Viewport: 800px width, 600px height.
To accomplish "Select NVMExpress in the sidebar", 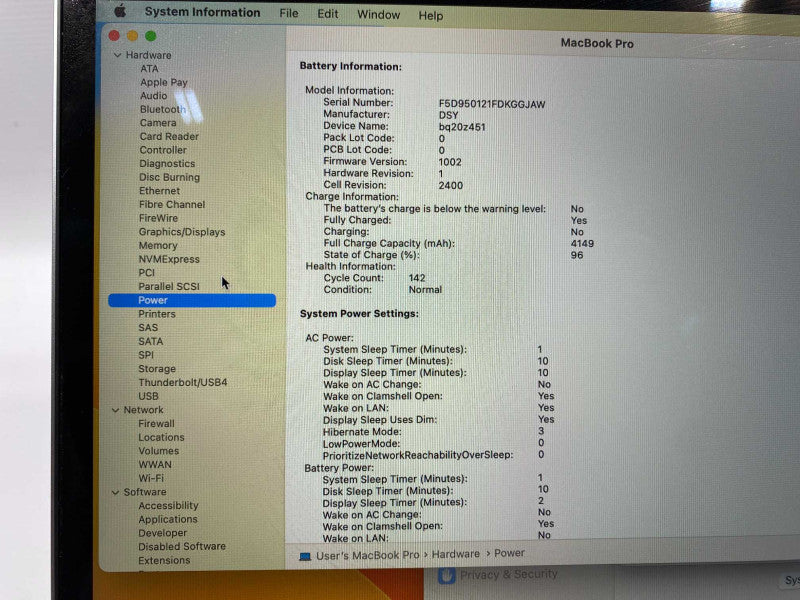I will click(169, 259).
